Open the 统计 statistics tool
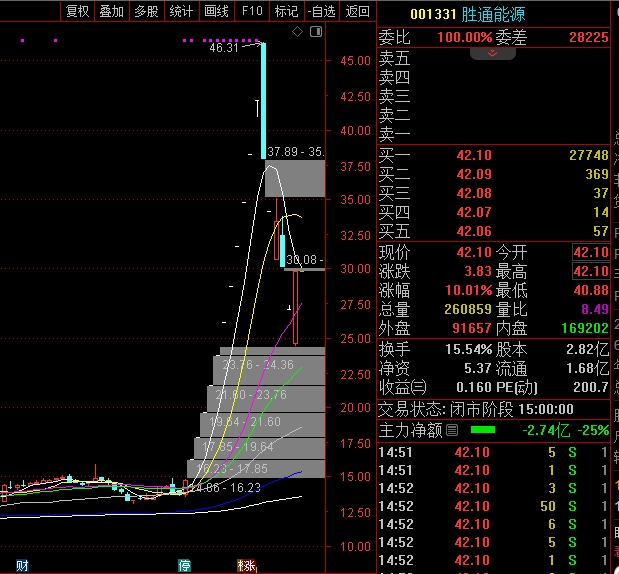This screenshot has width=619, height=574. [182, 11]
